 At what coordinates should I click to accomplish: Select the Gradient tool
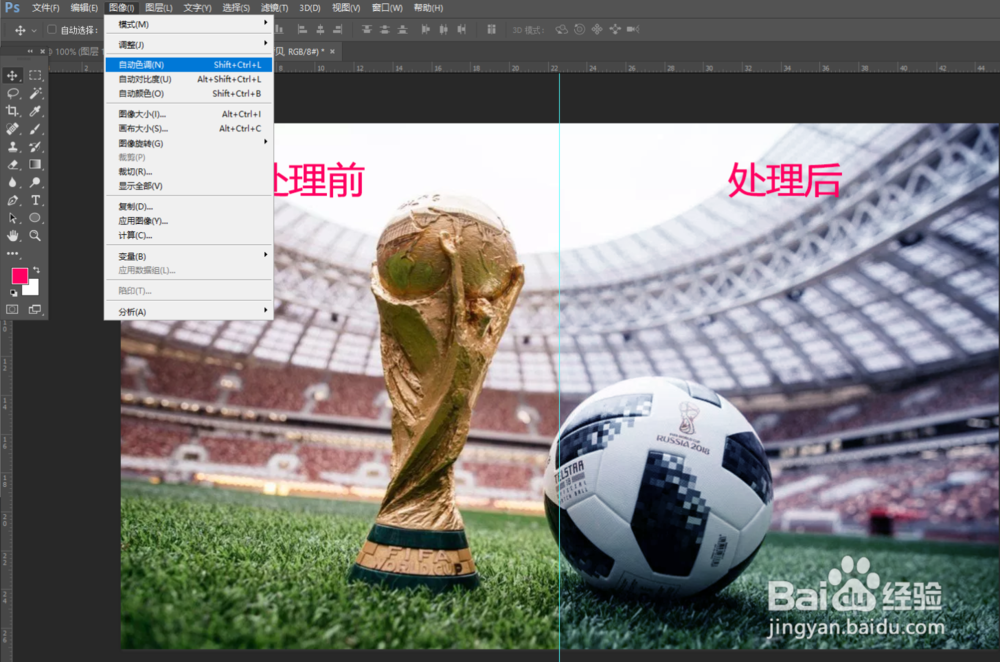[x=35, y=165]
